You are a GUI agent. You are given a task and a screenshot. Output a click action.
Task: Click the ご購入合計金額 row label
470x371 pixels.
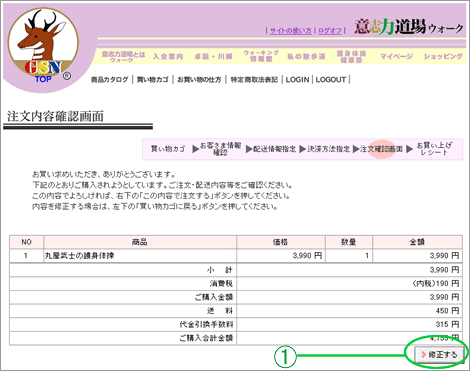click(206, 338)
